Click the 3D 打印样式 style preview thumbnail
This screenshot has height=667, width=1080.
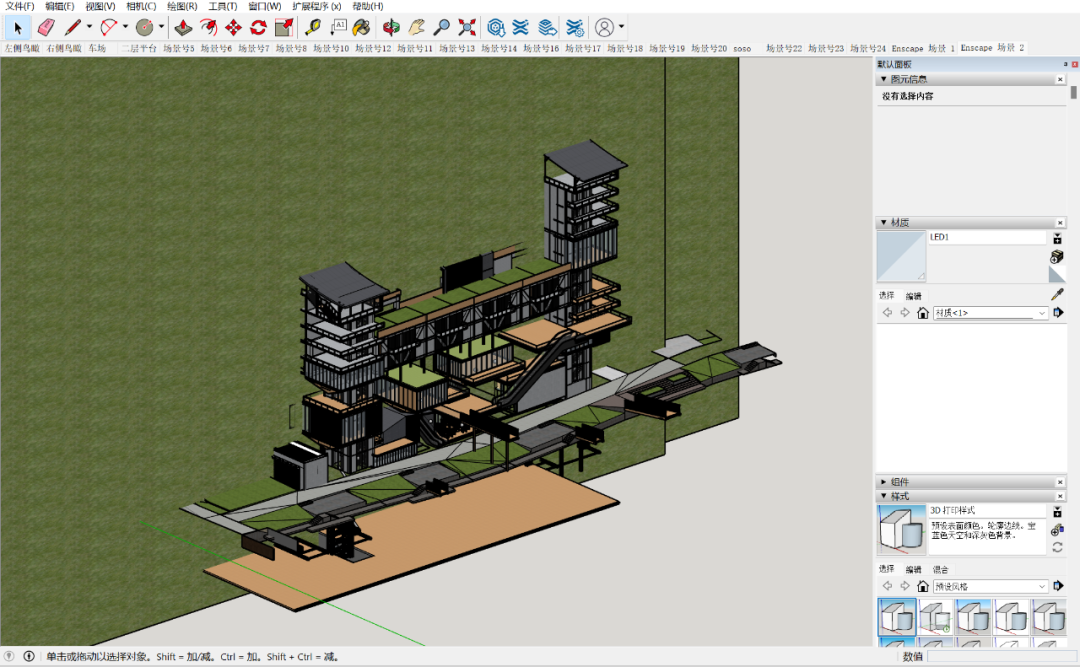[901, 530]
